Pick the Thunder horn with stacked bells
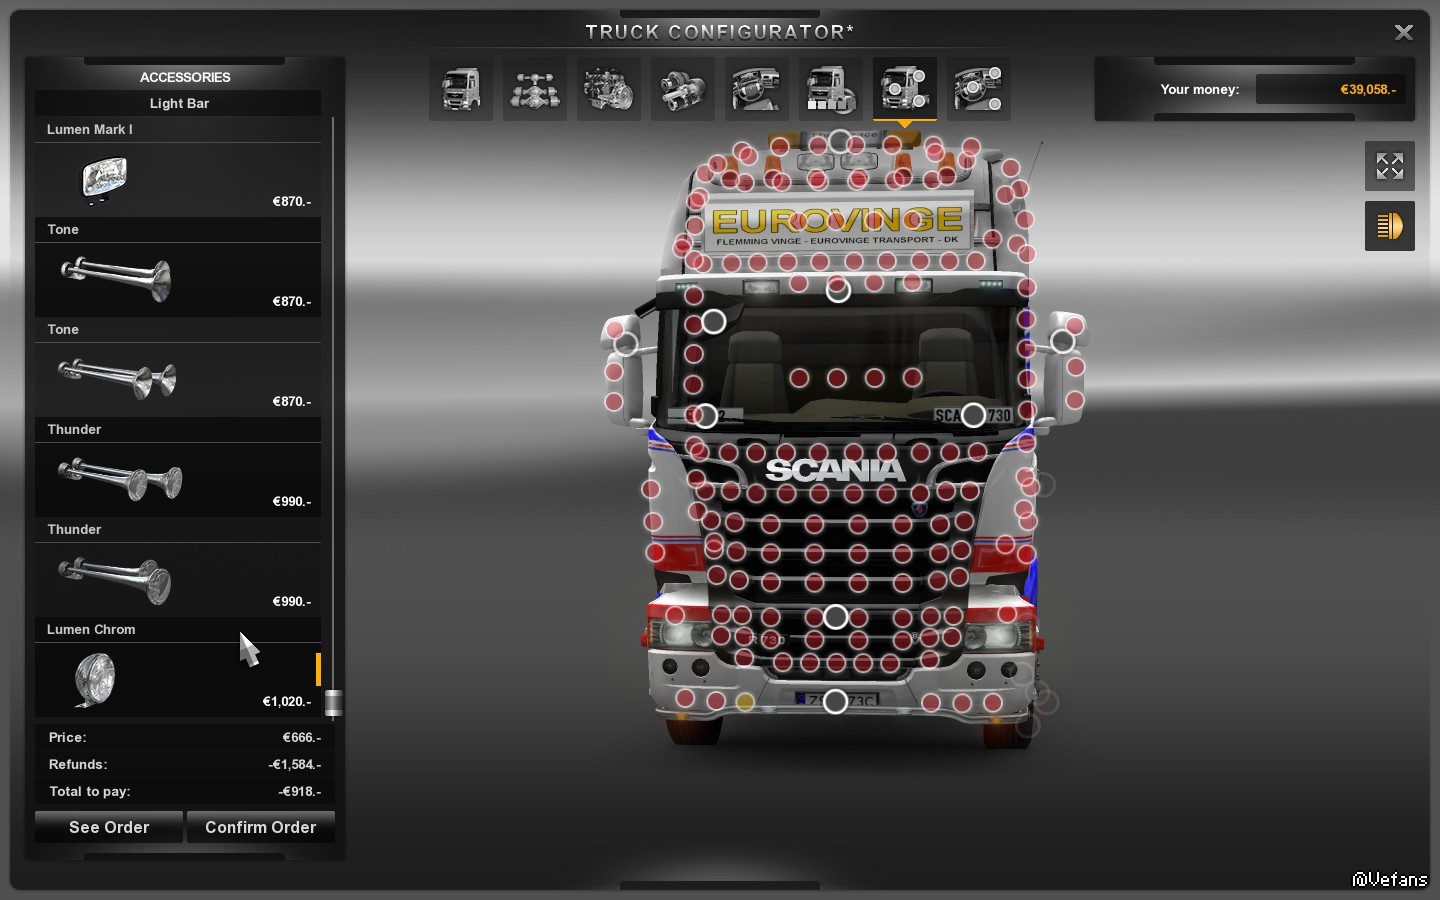The height and width of the screenshot is (900, 1440). (115, 580)
